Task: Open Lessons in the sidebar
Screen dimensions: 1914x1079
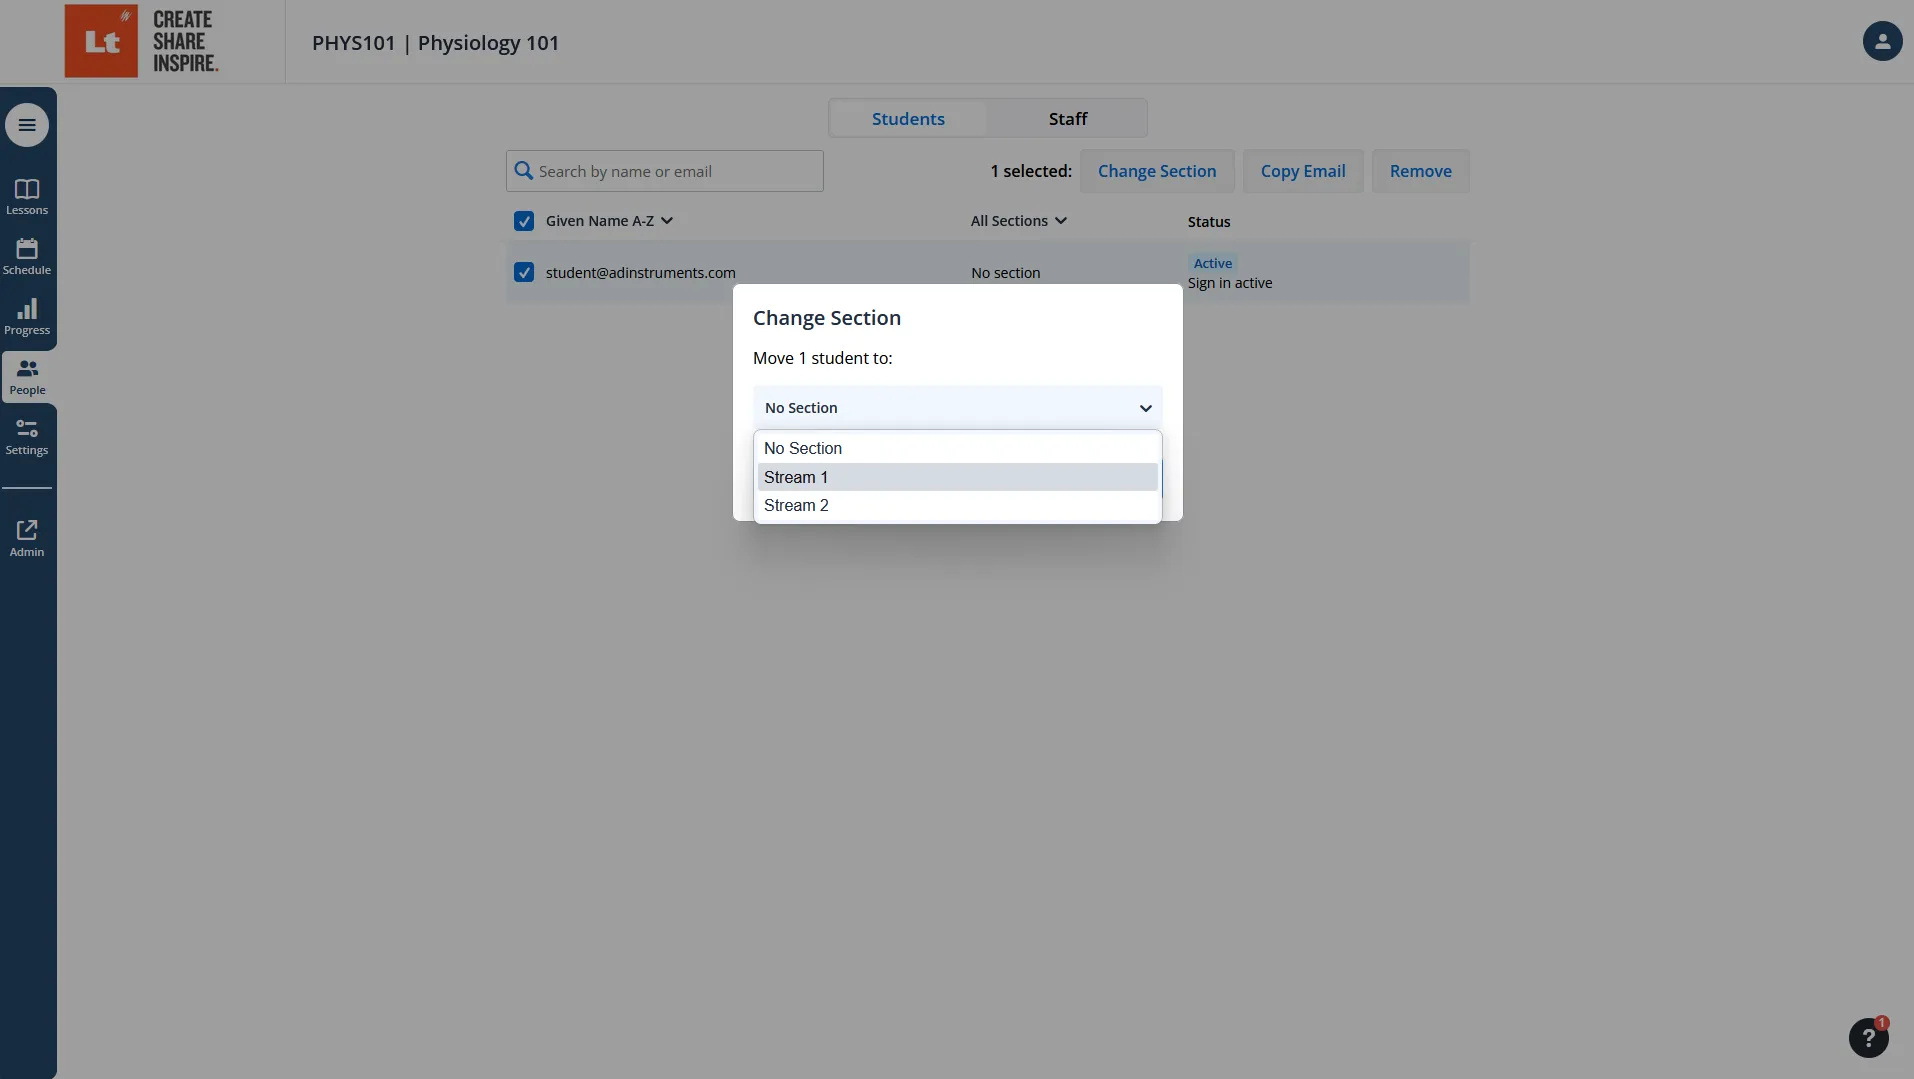Action: coord(27,197)
